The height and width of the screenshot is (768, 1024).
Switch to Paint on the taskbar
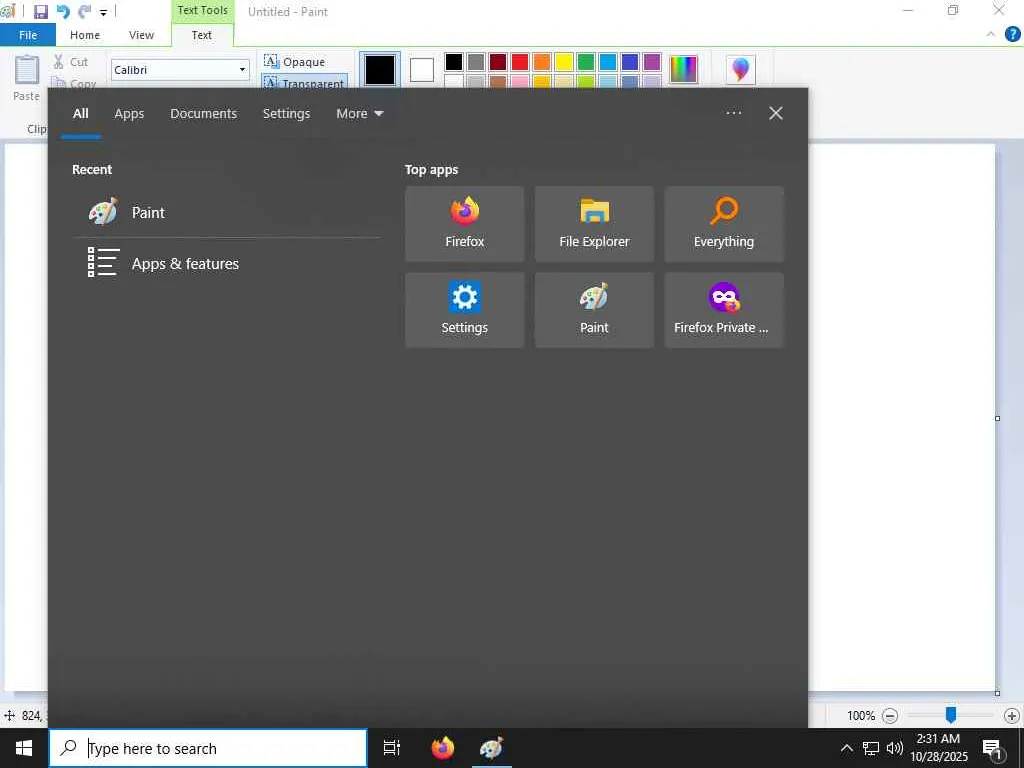coord(491,748)
